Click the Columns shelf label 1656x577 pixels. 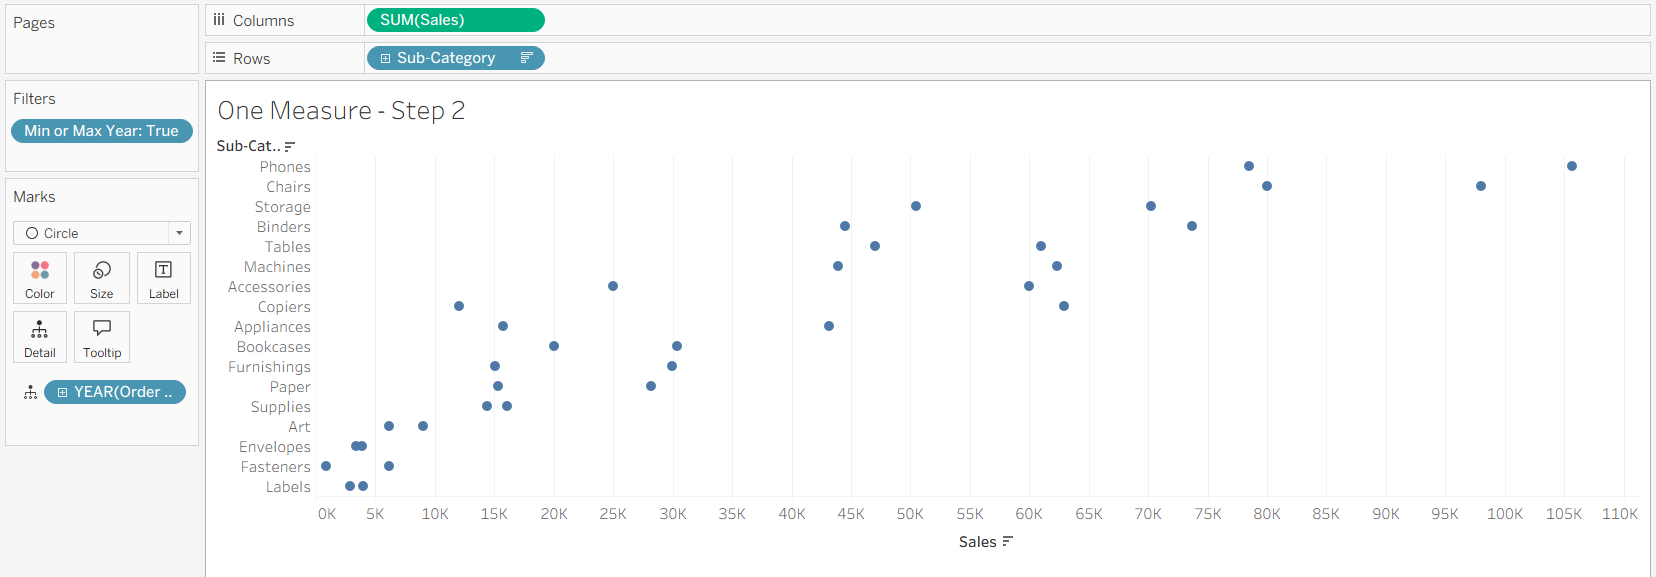point(263,20)
